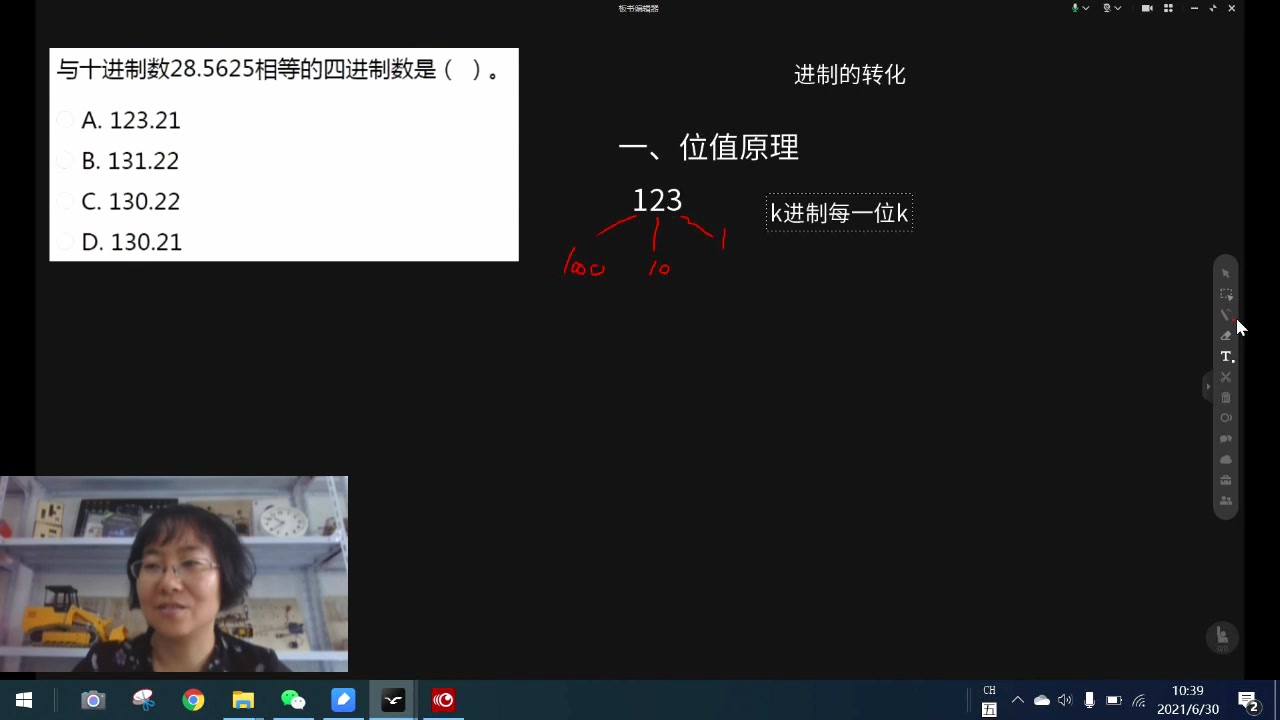Open the chat tool in the sidebar

click(x=1226, y=438)
